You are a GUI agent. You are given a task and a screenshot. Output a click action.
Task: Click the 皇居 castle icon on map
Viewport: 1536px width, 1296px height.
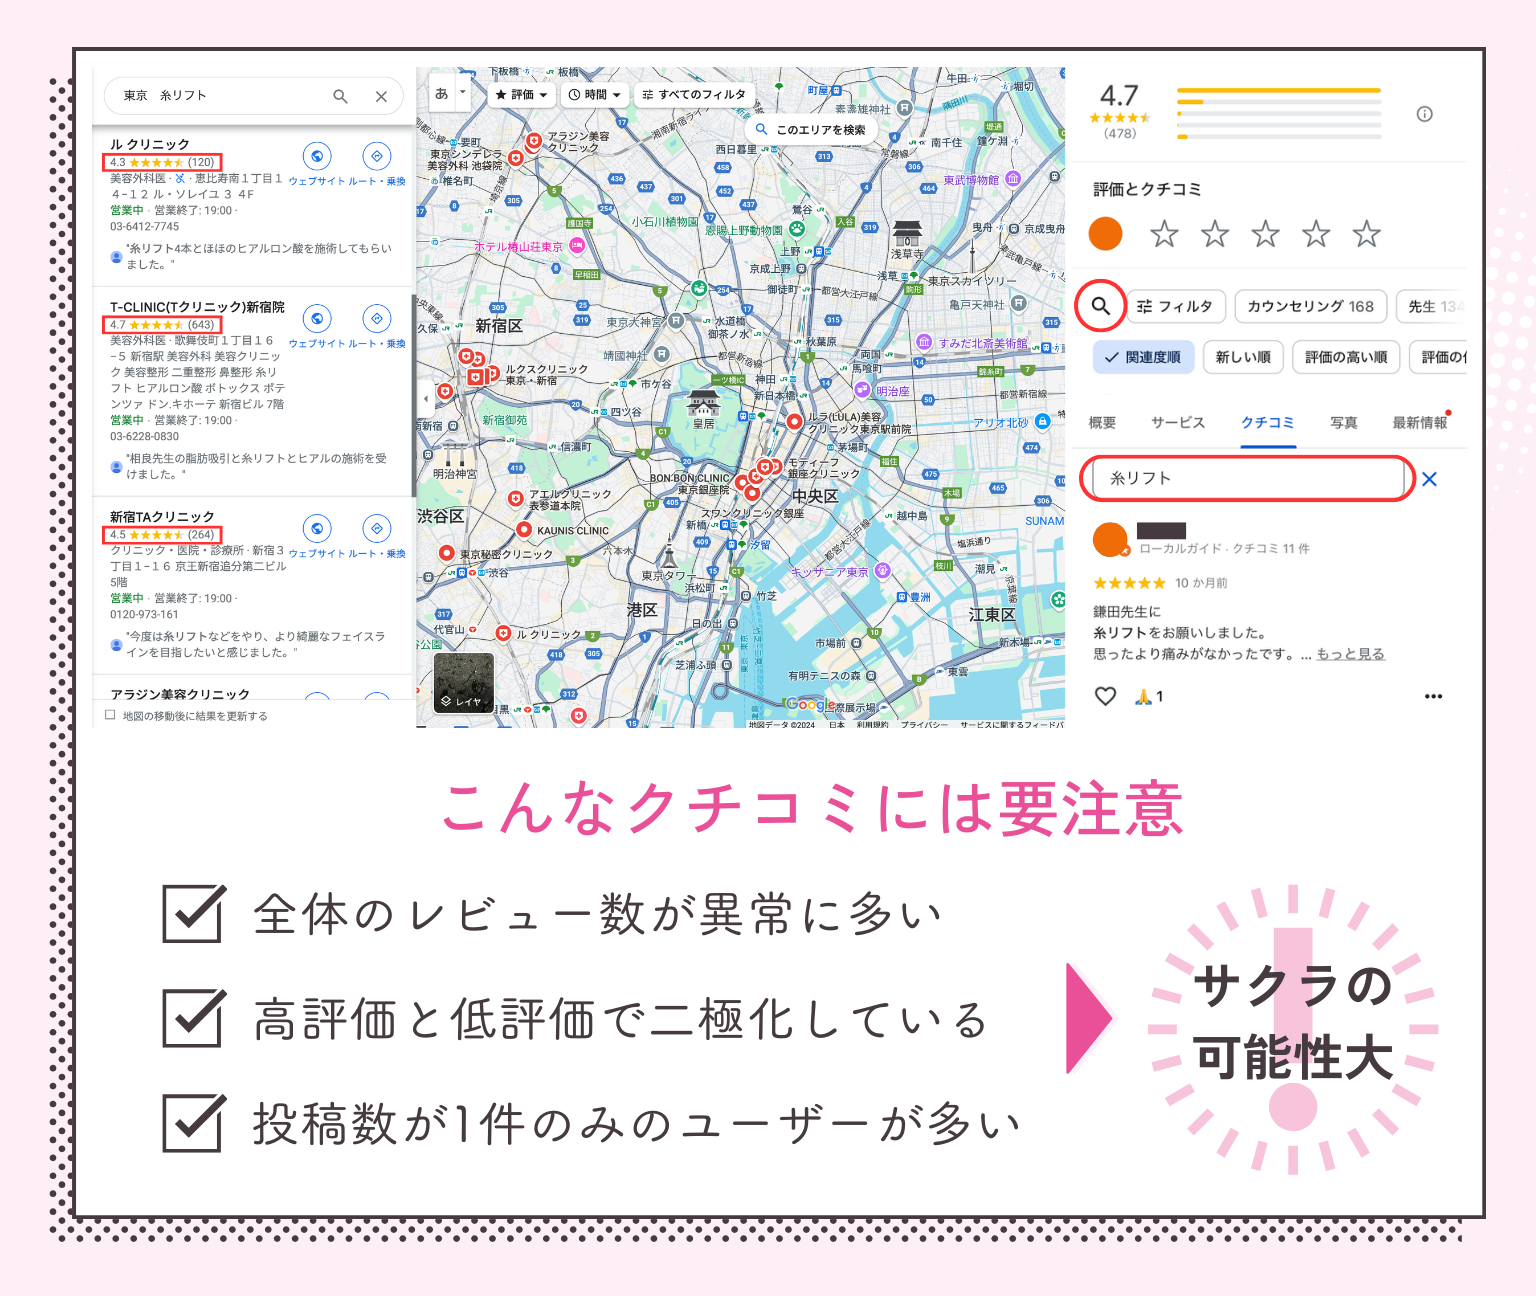[x=704, y=404]
